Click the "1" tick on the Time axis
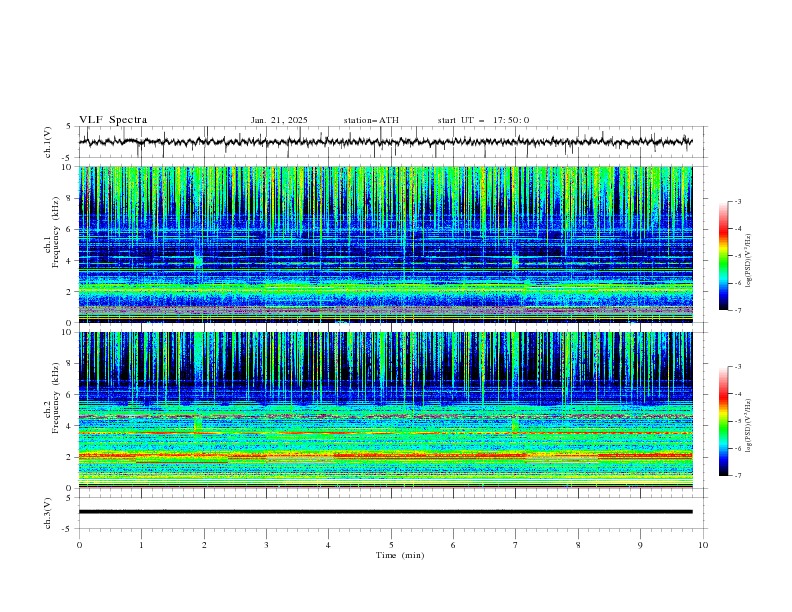Screen dimensions: 792x612 141,545
